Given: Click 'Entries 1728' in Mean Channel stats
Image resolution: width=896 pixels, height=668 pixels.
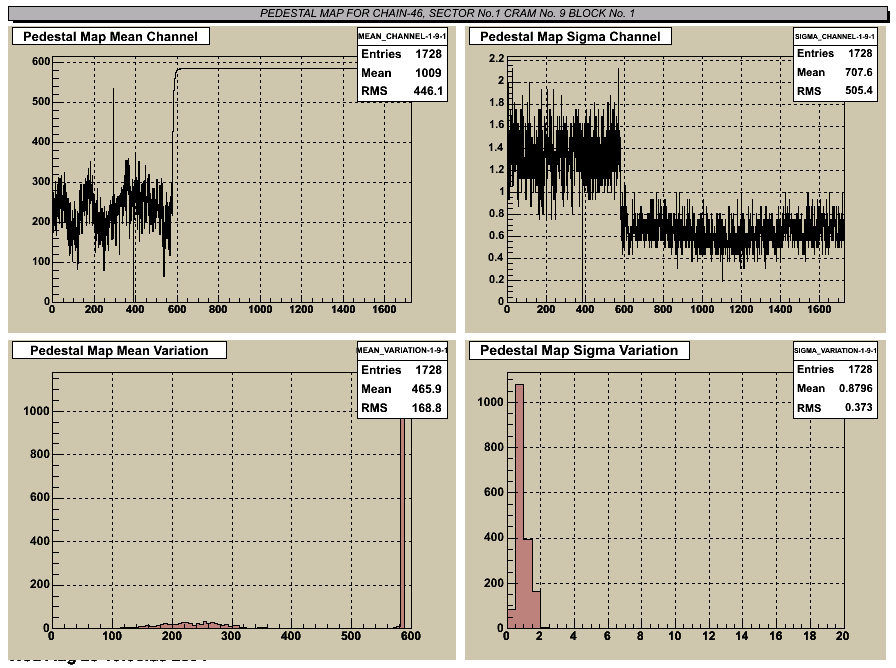Looking at the screenshot, I should tap(402, 54).
